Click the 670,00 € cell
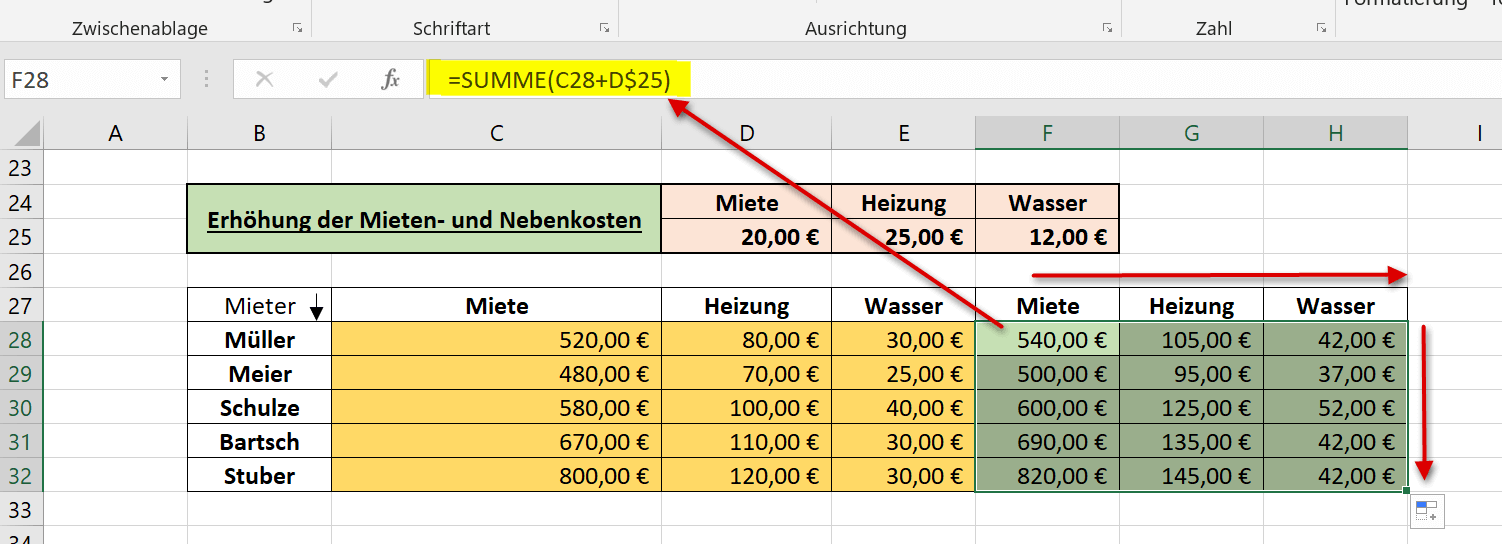This screenshot has width=1502, height=544. 496,441
